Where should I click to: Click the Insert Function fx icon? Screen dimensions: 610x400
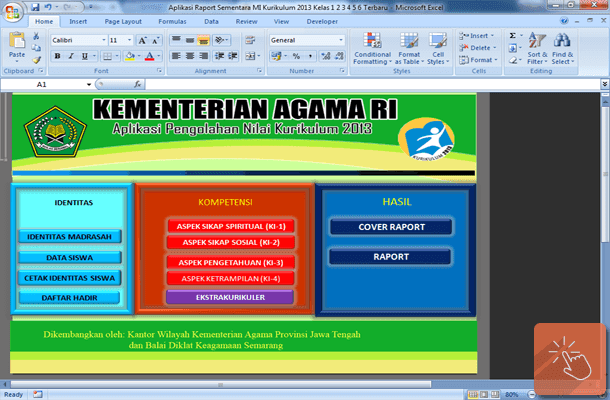coord(137,84)
